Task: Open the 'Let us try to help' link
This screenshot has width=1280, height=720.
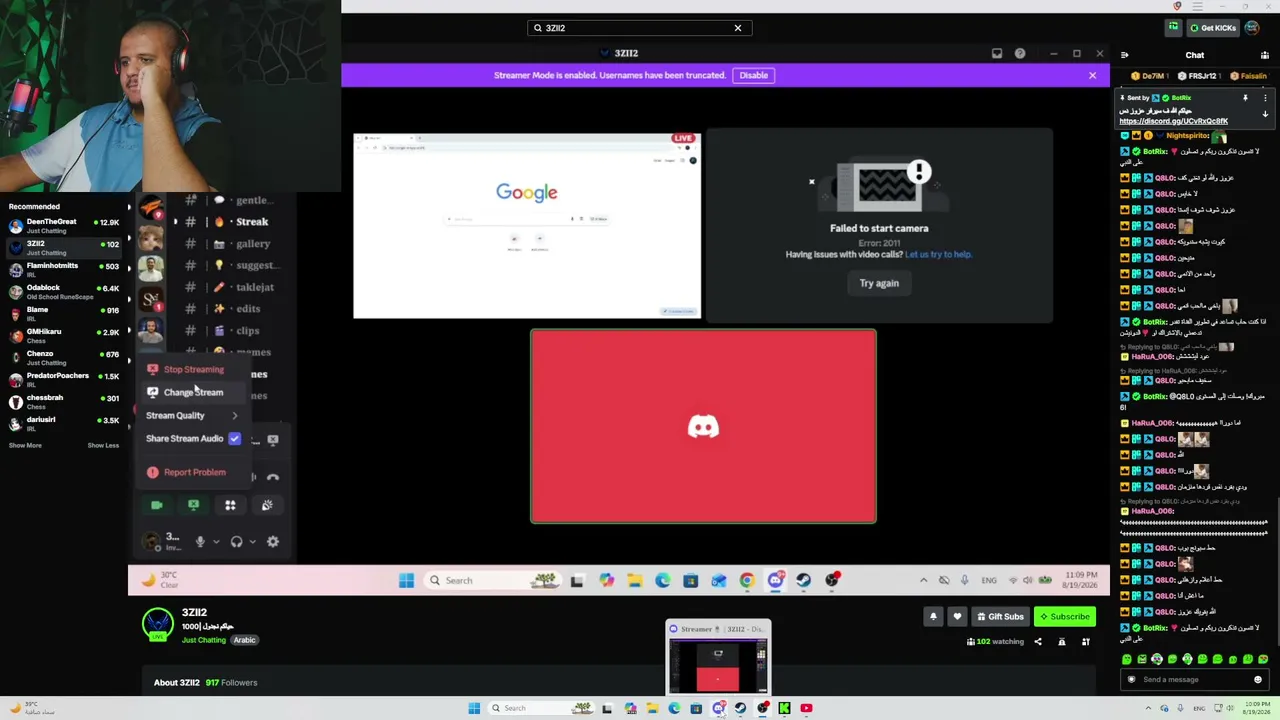Action: 938,254
